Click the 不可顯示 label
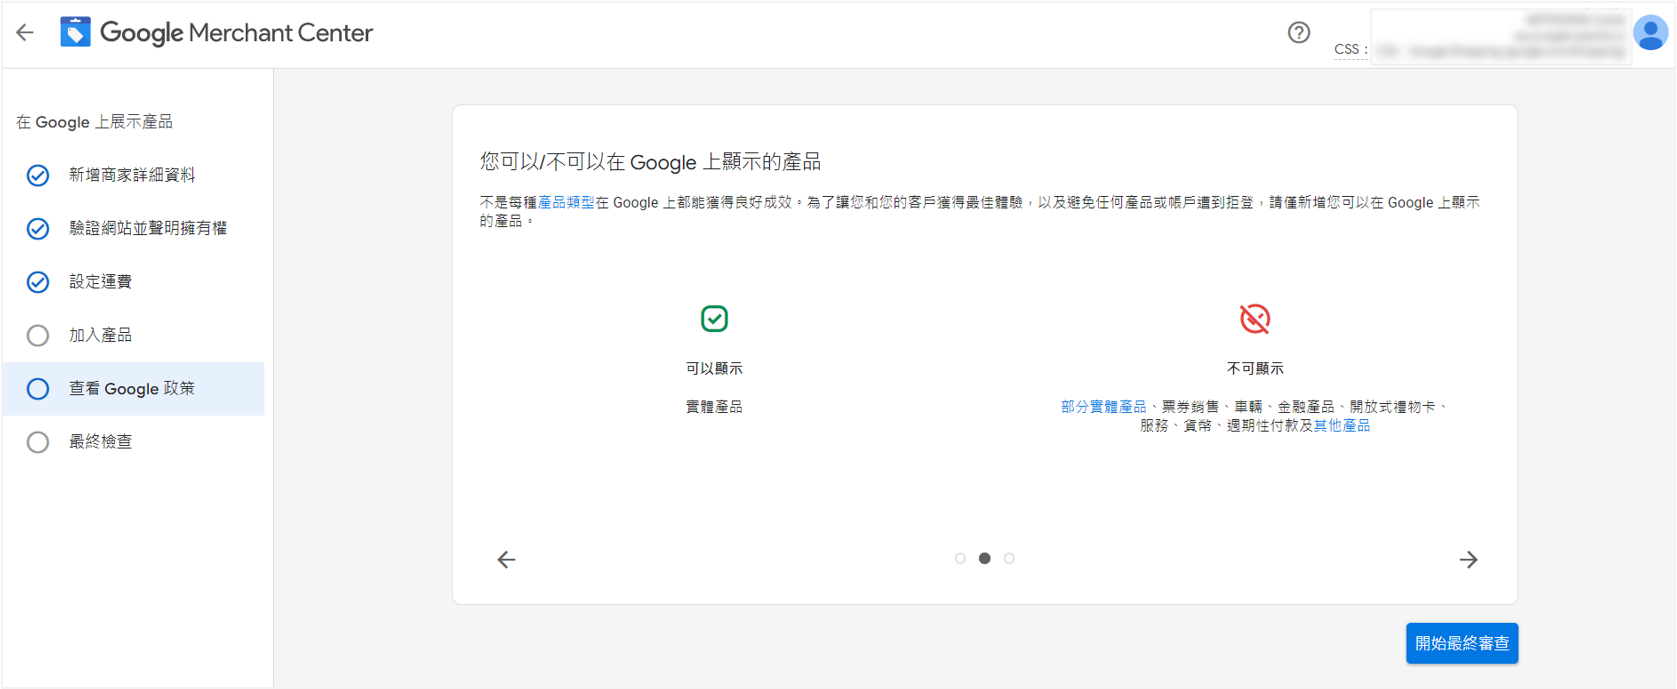This screenshot has width=1677, height=689. coord(1255,369)
